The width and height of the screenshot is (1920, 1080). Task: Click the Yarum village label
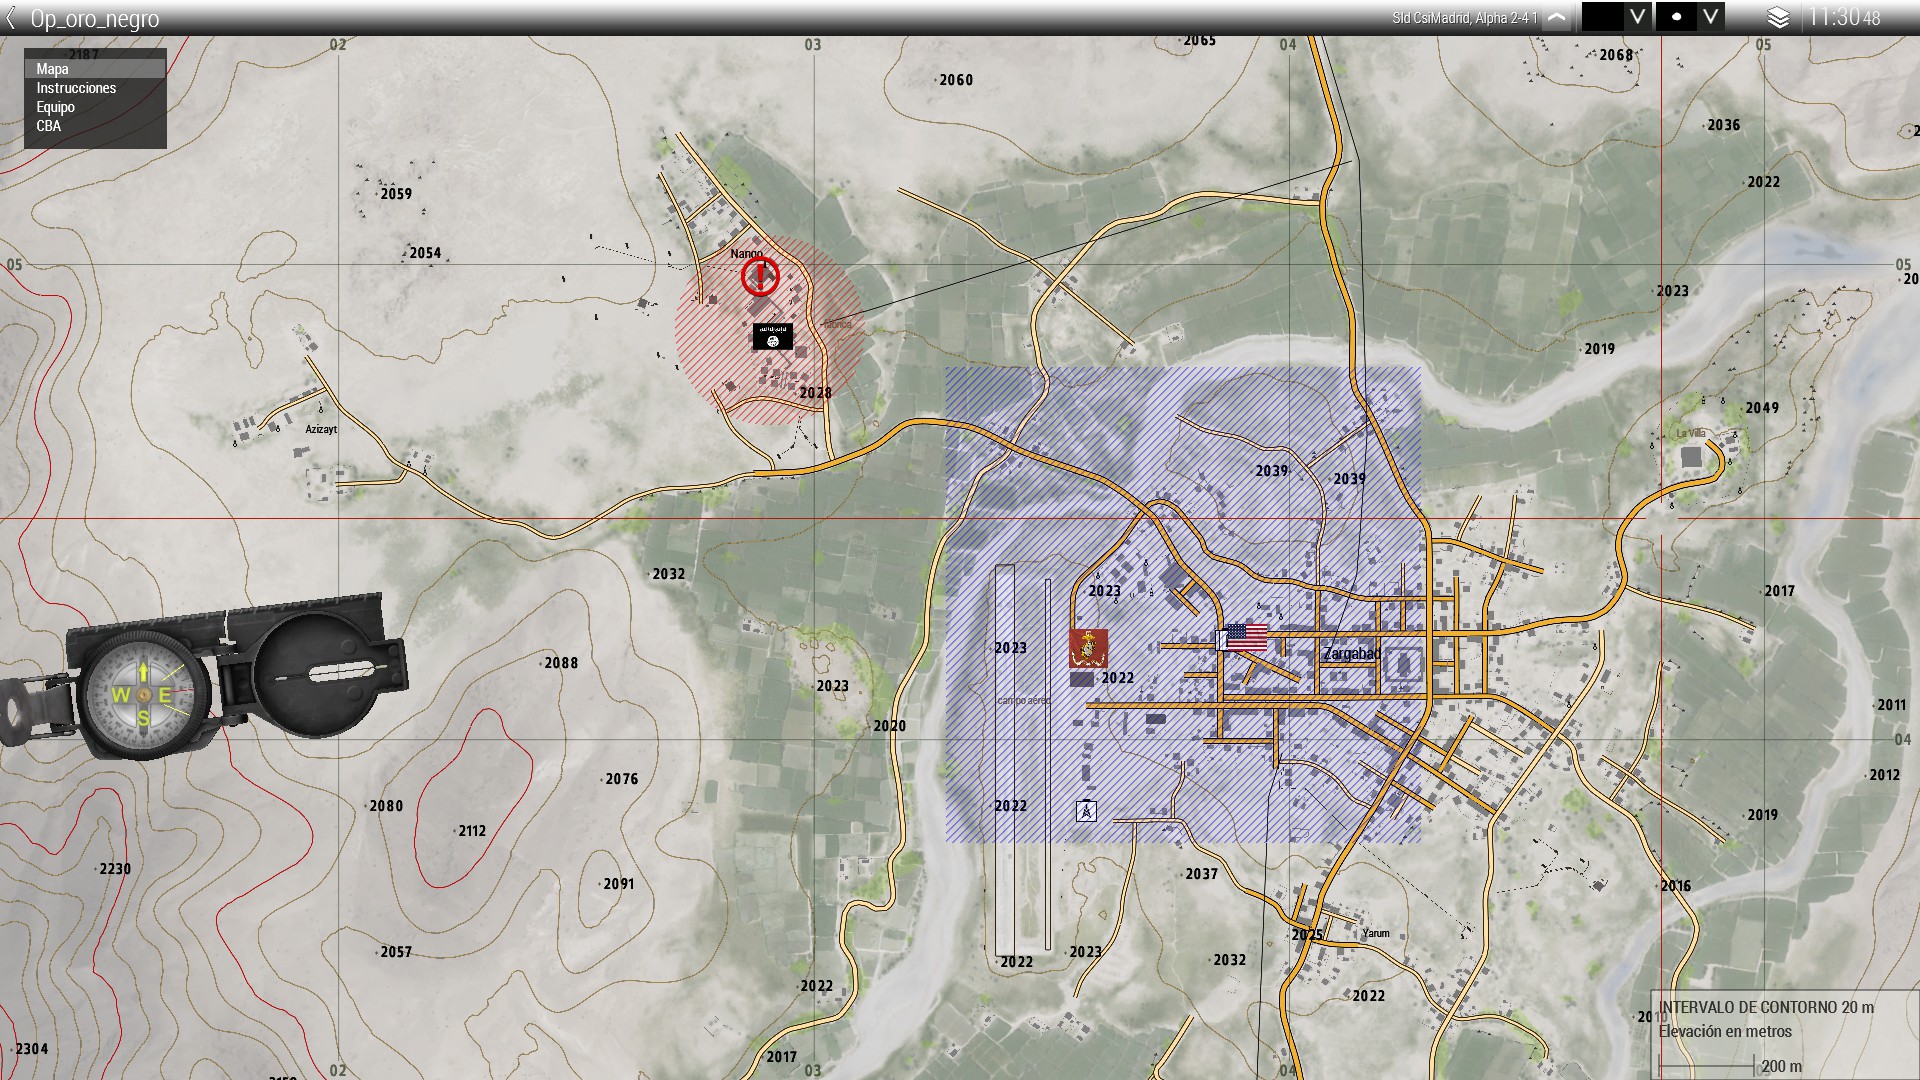coord(1376,933)
